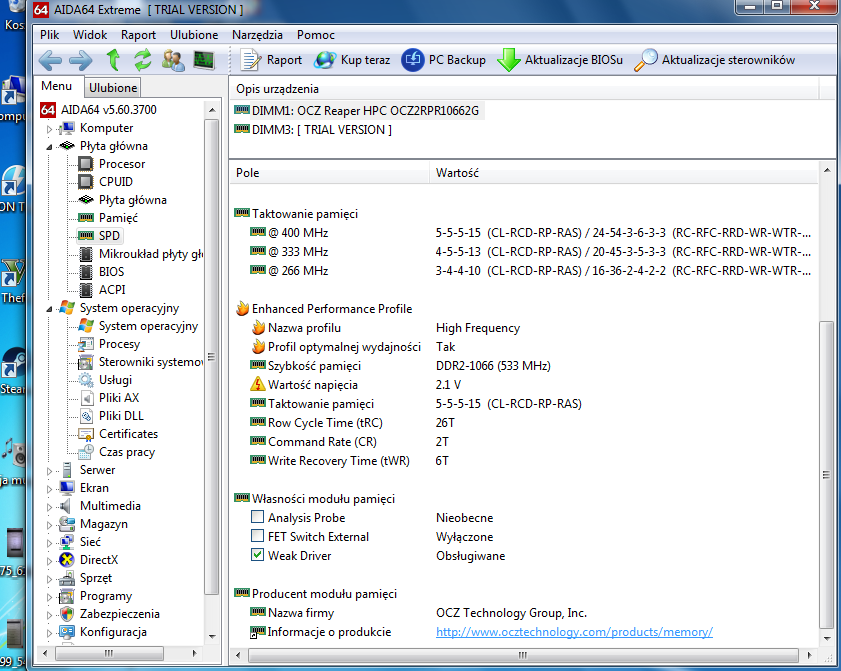The image size is (841, 671).
Task: Open the Ulubione menu in menu bar
Action: pyautogui.click(x=194, y=35)
